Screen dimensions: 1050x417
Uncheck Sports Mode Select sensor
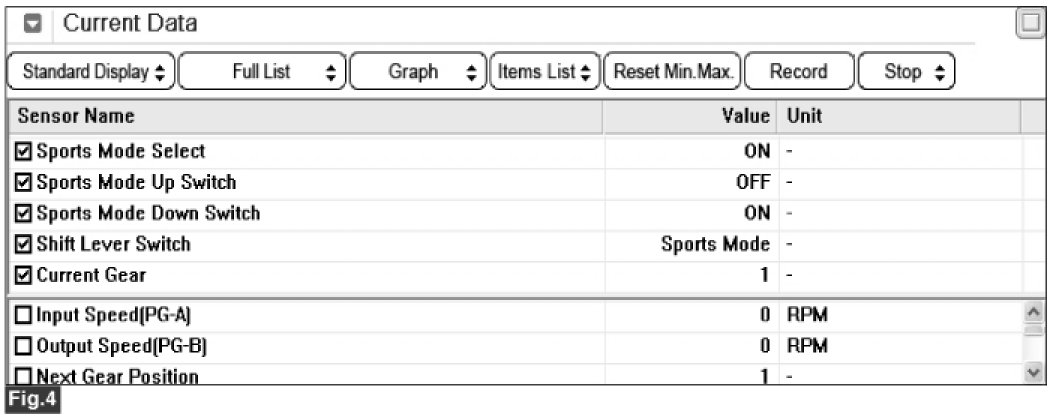pos(24,152)
